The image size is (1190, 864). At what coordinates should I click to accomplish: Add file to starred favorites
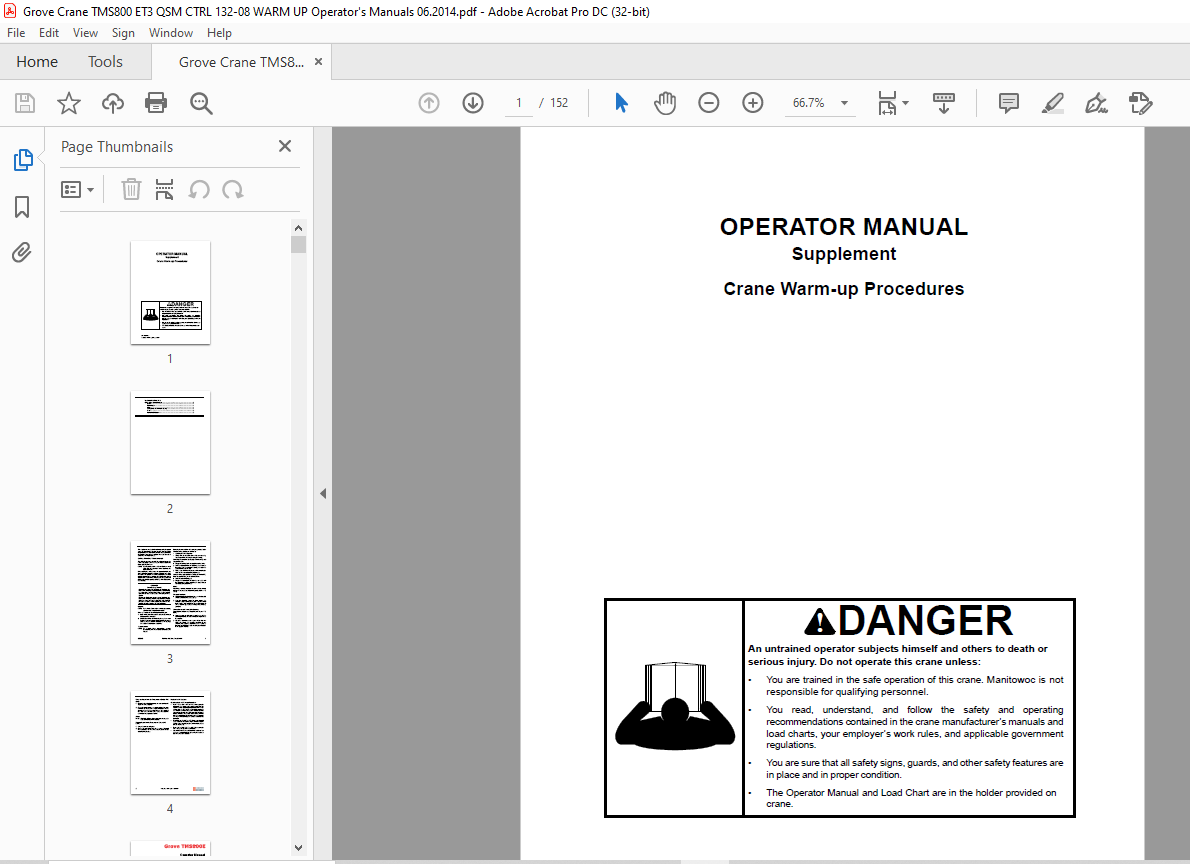69,103
